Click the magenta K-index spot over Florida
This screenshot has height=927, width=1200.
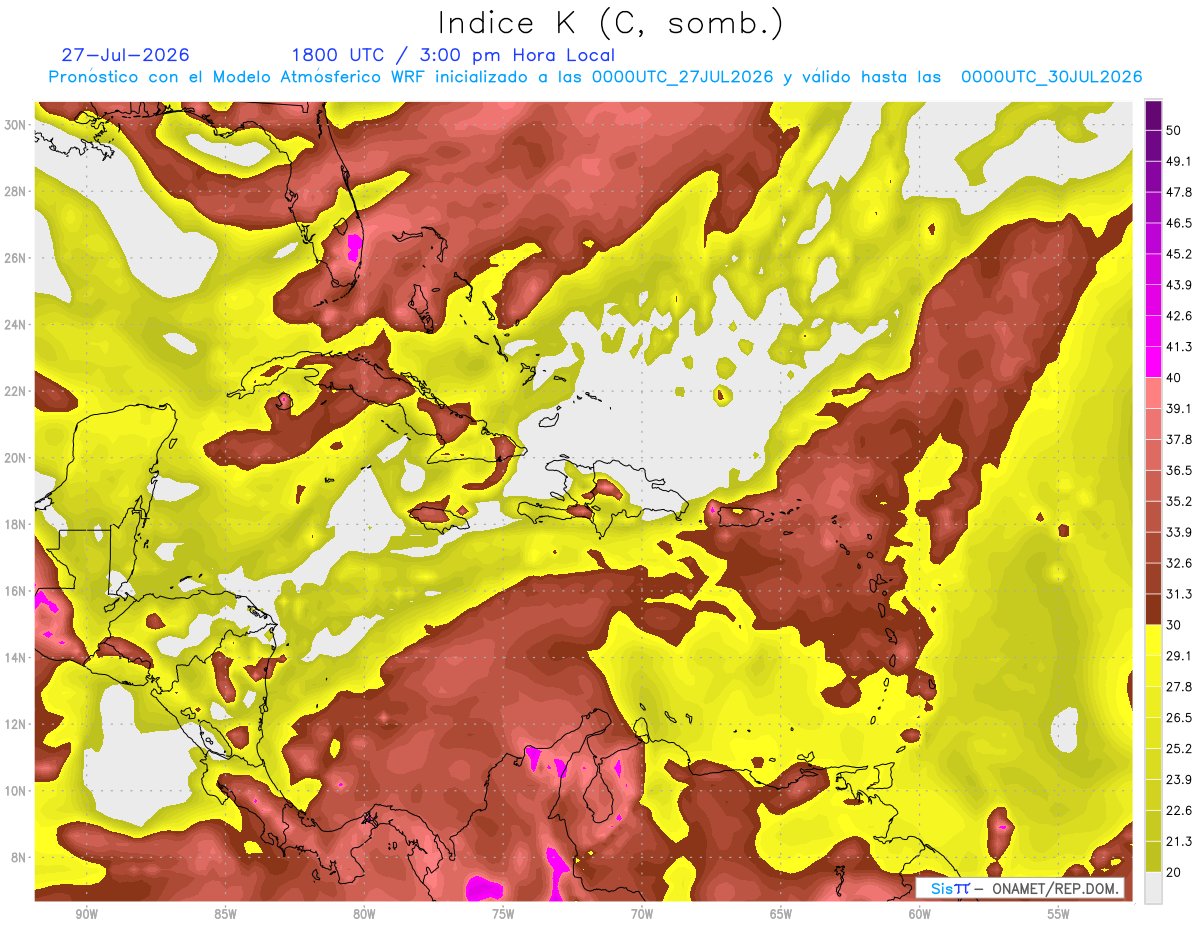coord(353,246)
